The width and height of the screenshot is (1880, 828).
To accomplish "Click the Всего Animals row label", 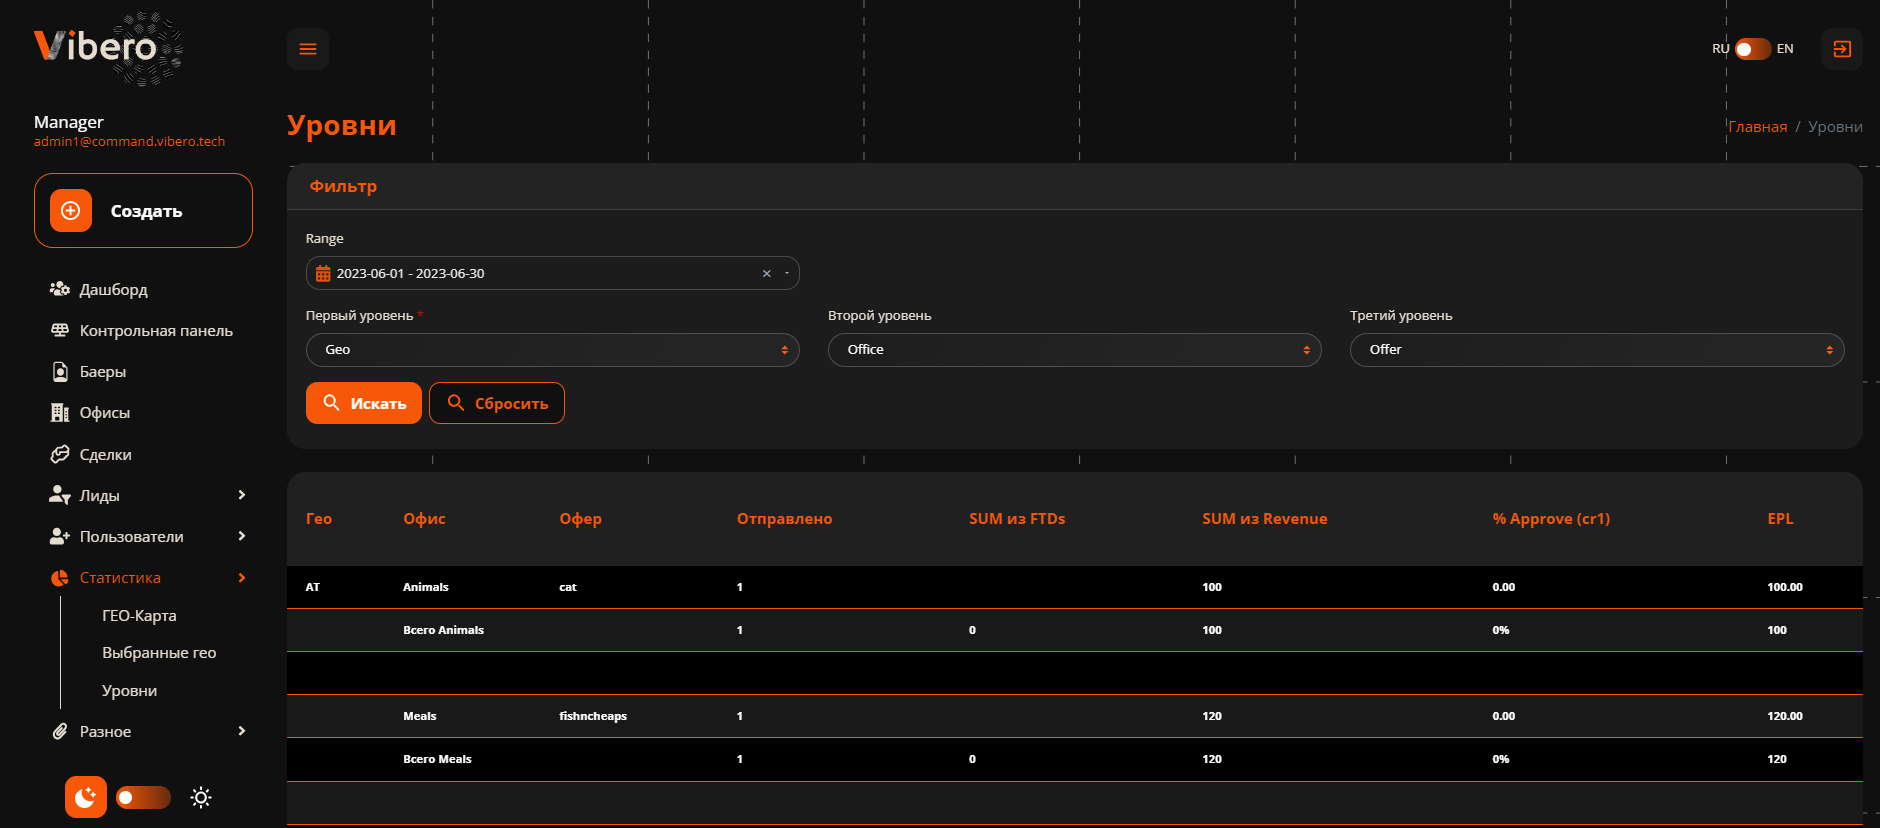I will pos(443,630).
